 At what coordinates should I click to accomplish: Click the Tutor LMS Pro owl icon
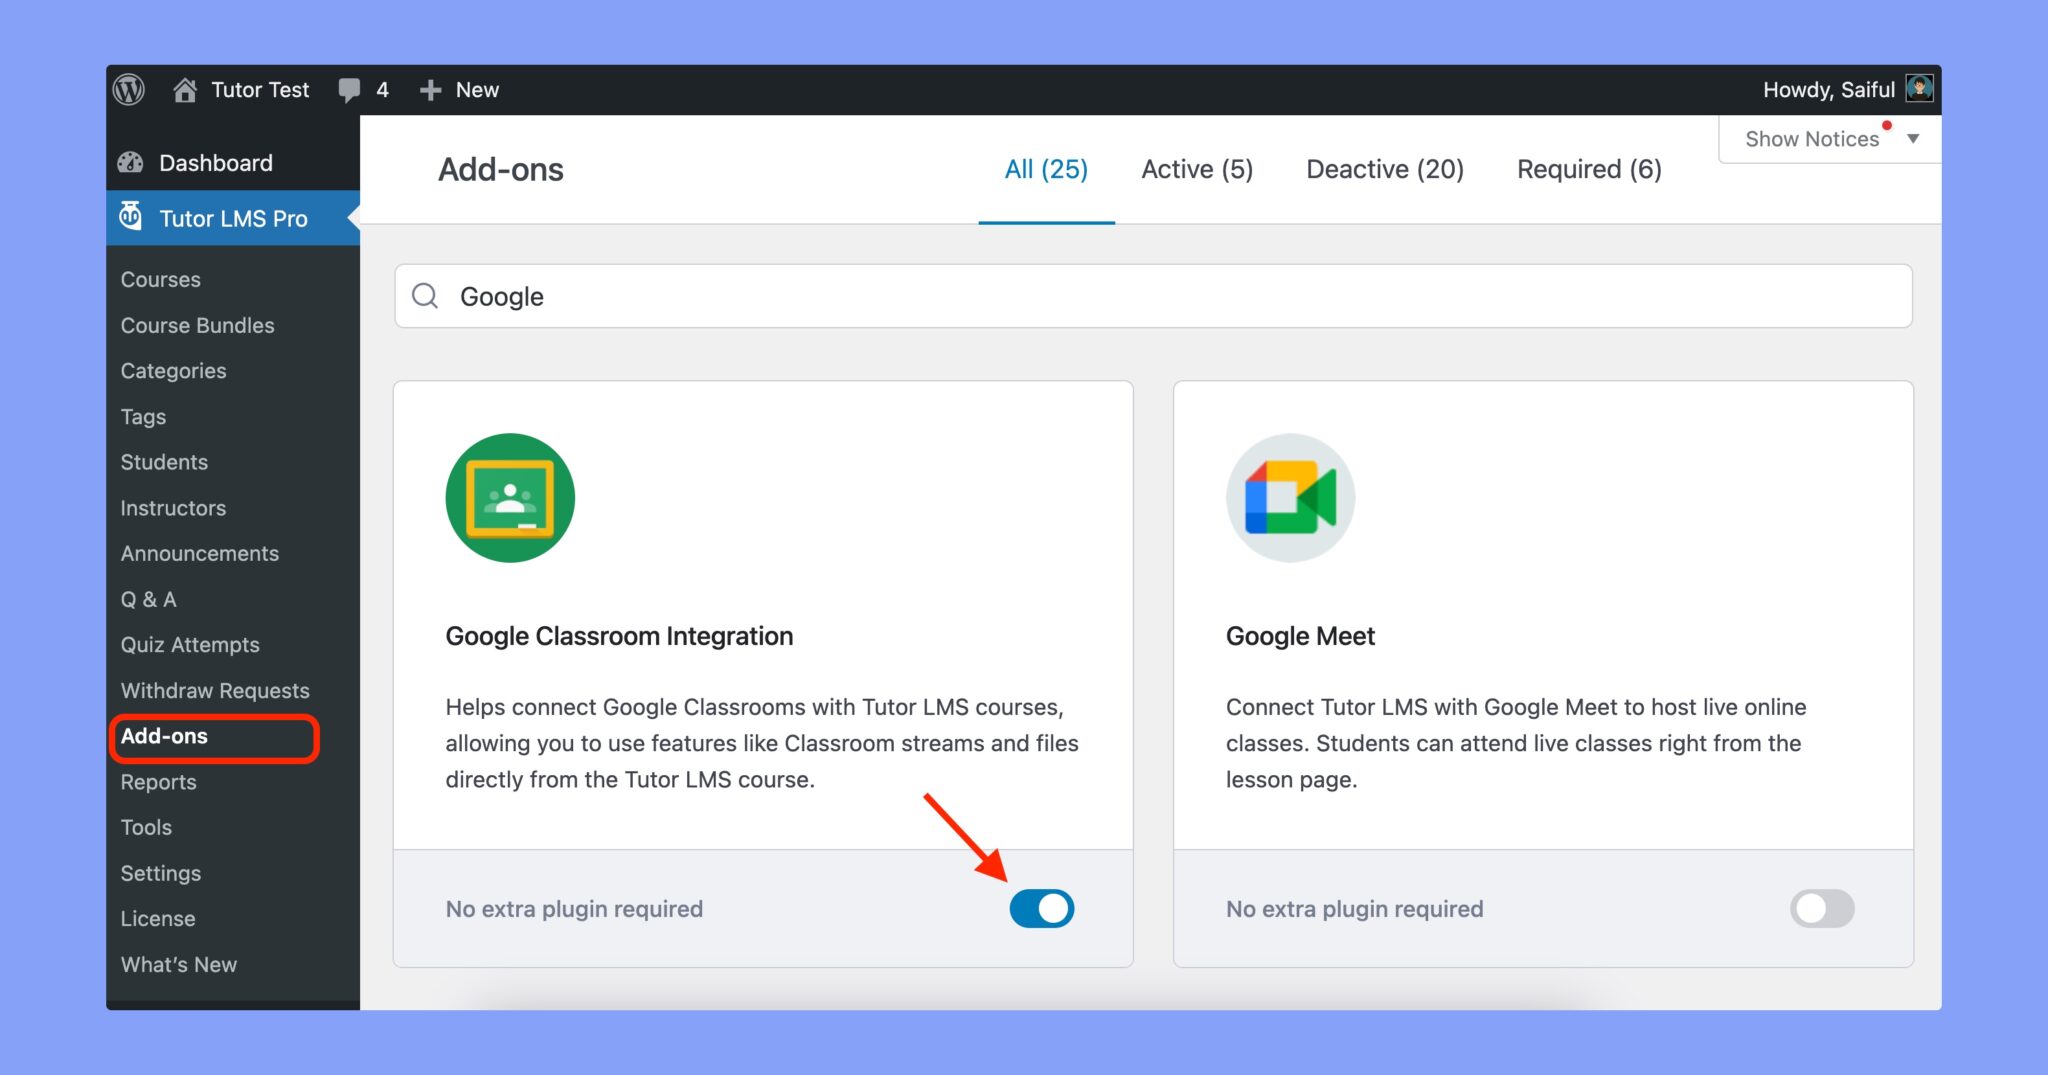[131, 217]
